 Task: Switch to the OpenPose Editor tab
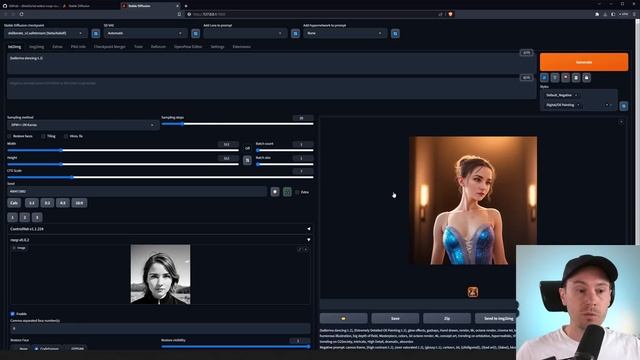188,47
